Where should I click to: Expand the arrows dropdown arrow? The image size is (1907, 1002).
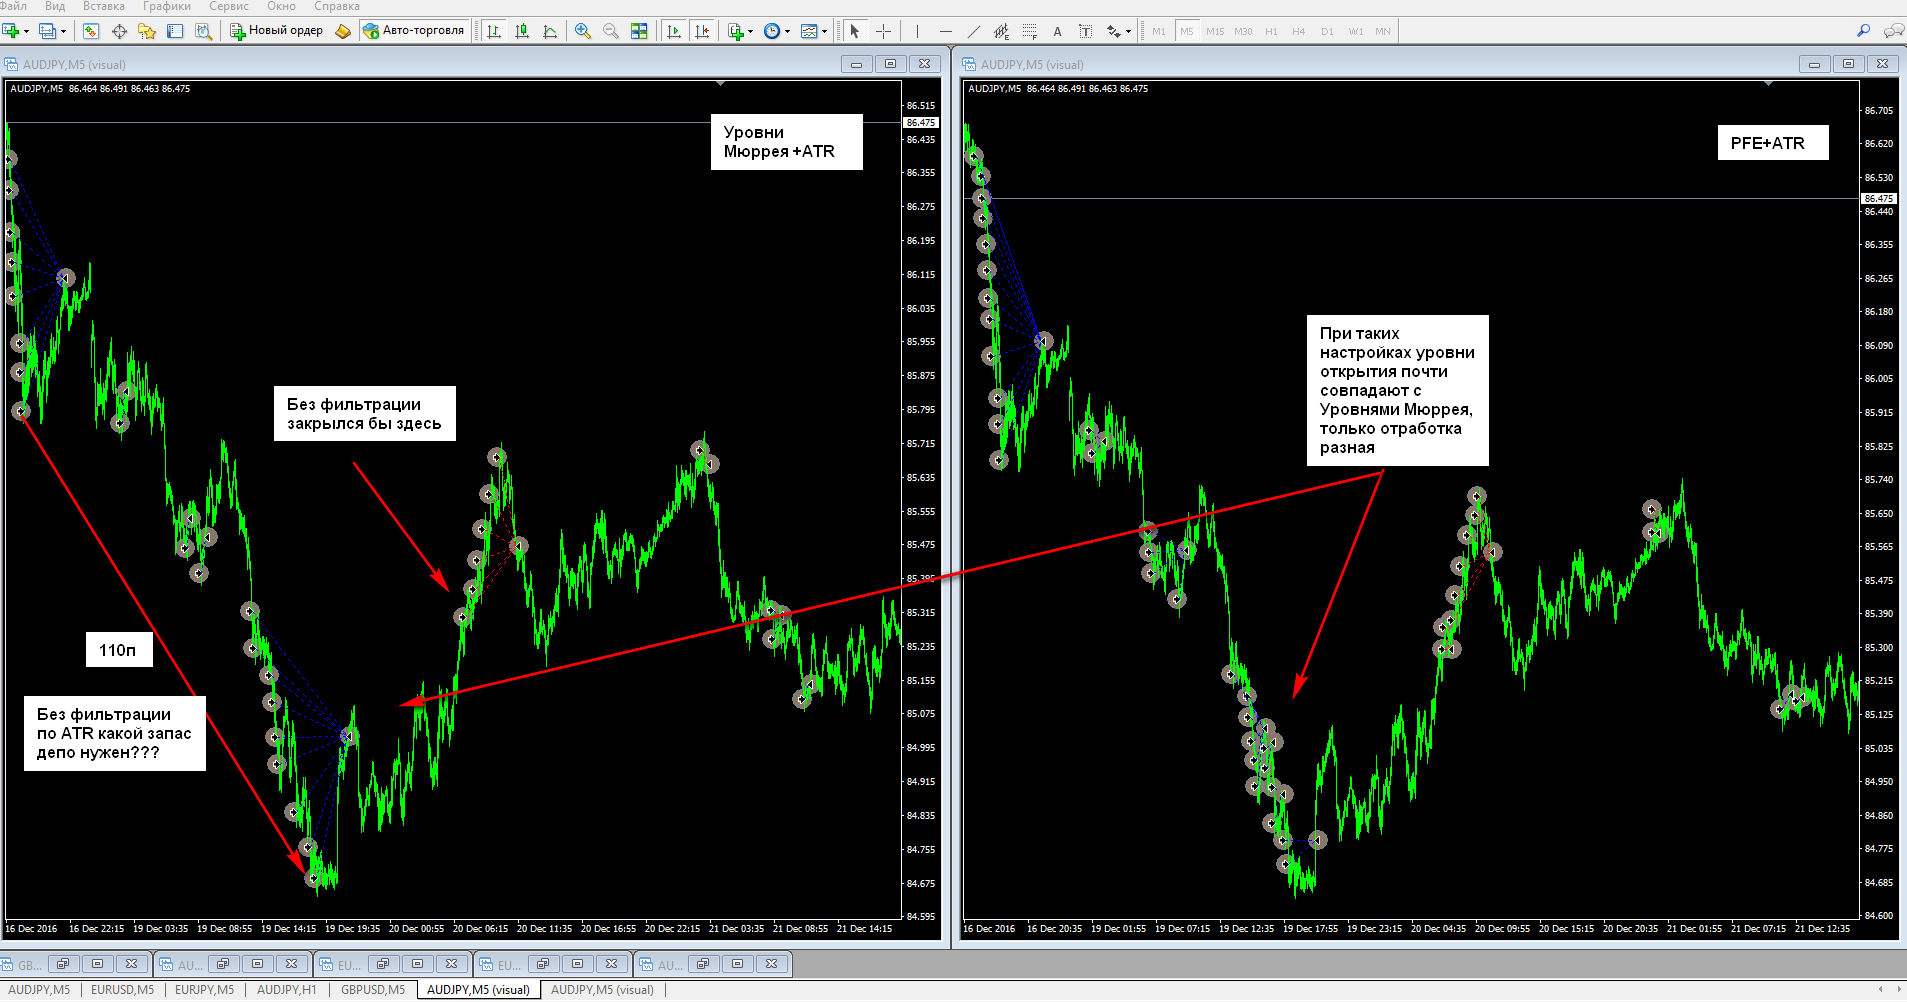pyautogui.click(x=1128, y=31)
